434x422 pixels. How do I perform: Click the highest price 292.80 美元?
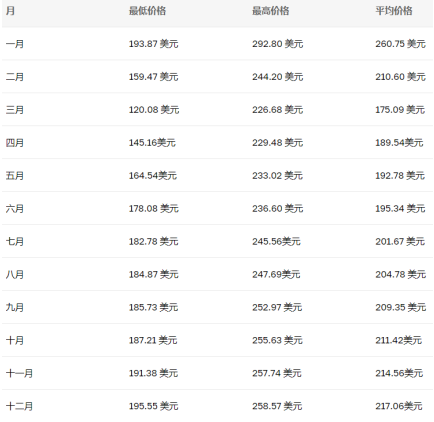(278, 44)
